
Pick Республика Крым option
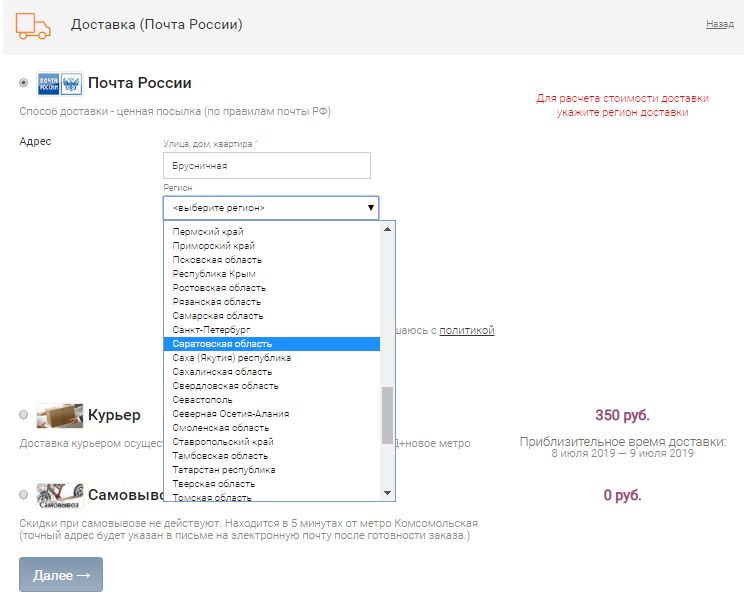coord(271,274)
